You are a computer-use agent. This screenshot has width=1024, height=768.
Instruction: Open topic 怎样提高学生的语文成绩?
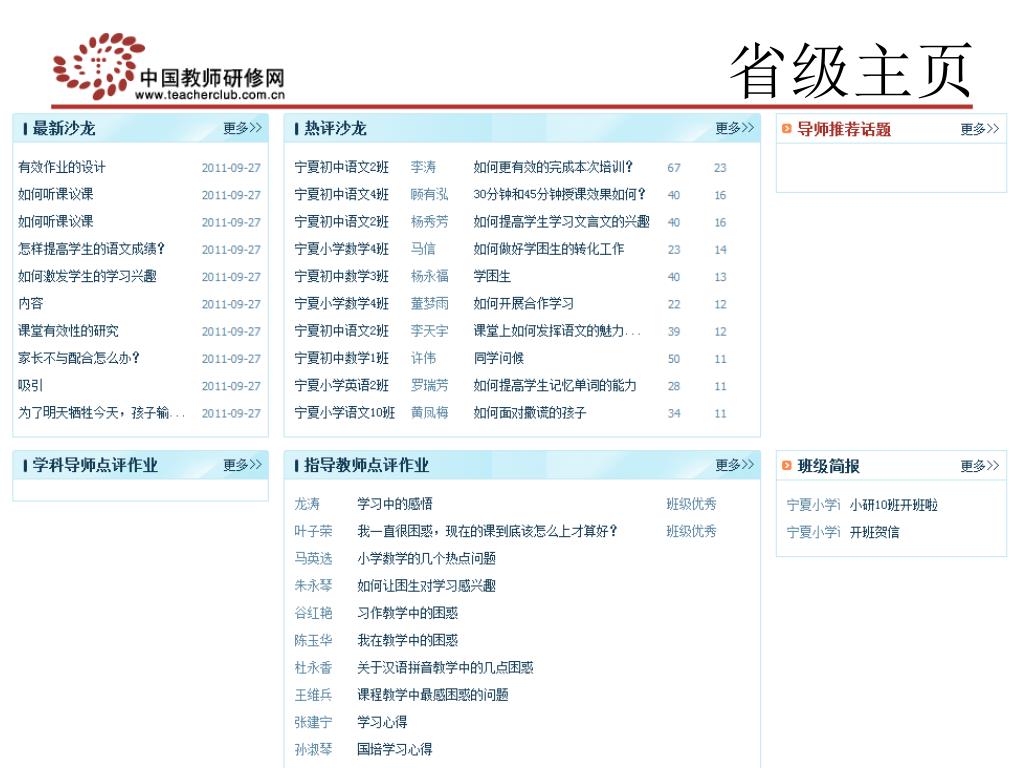[x=91, y=249]
